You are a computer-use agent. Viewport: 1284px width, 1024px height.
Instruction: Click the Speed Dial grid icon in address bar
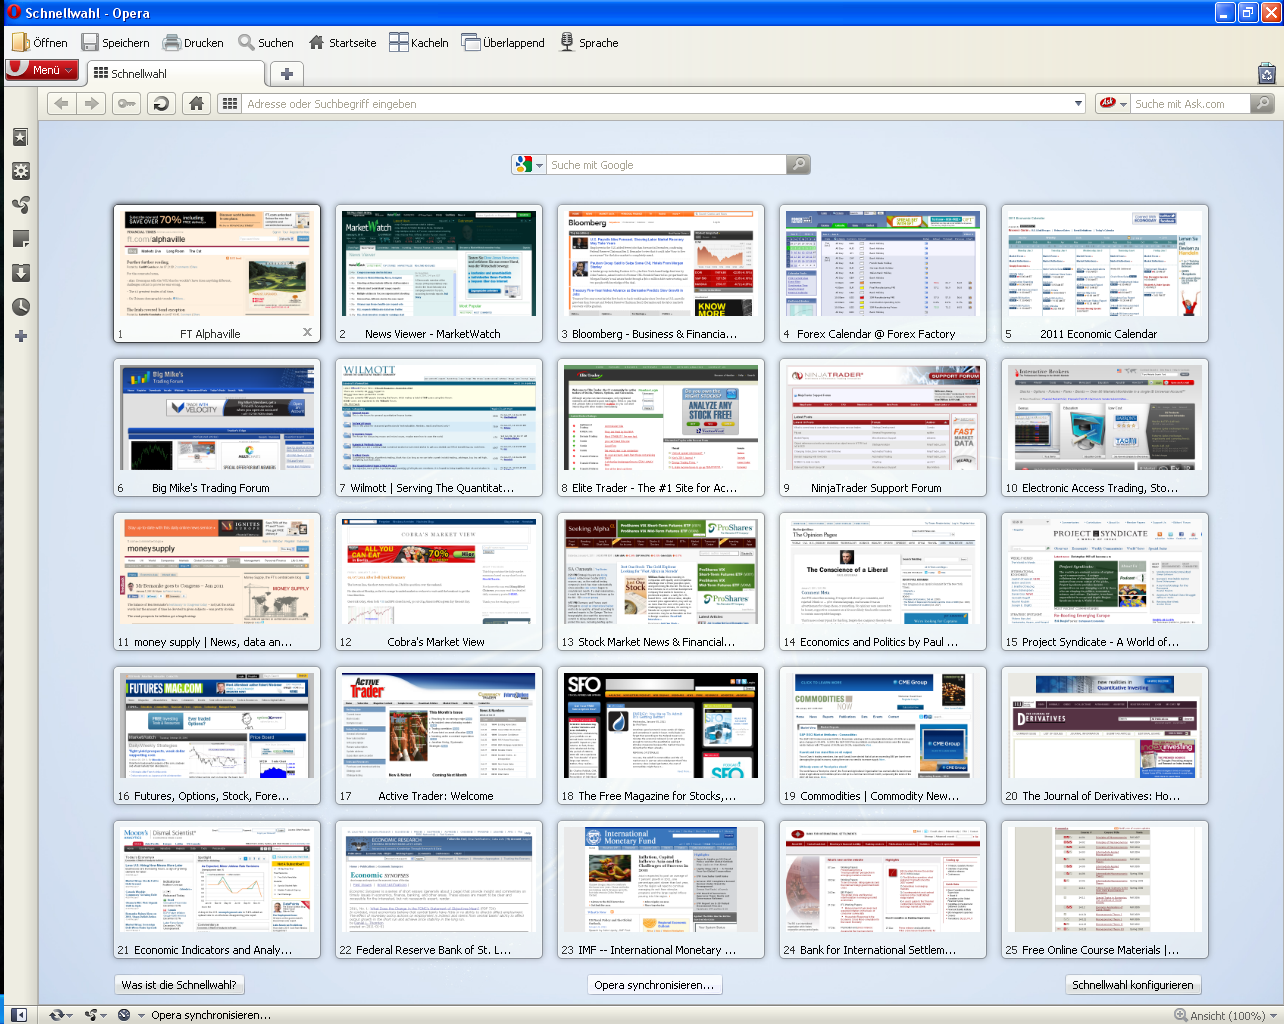click(230, 103)
